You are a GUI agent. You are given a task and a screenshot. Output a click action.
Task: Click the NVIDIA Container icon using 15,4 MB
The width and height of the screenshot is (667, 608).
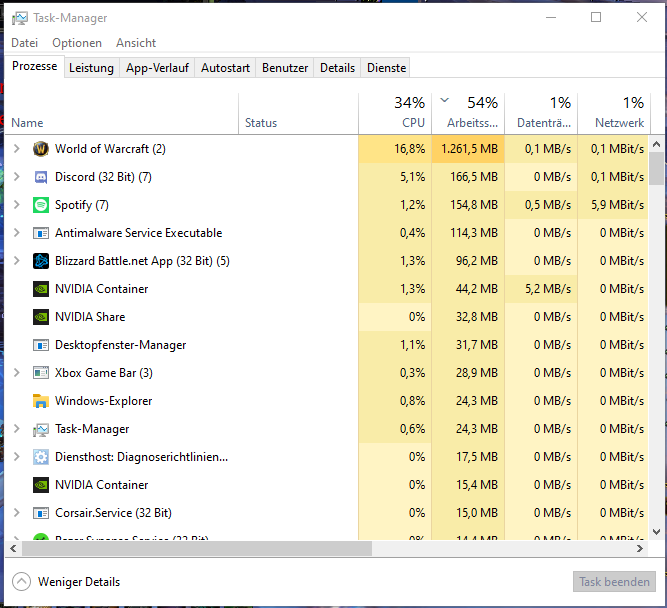point(41,485)
